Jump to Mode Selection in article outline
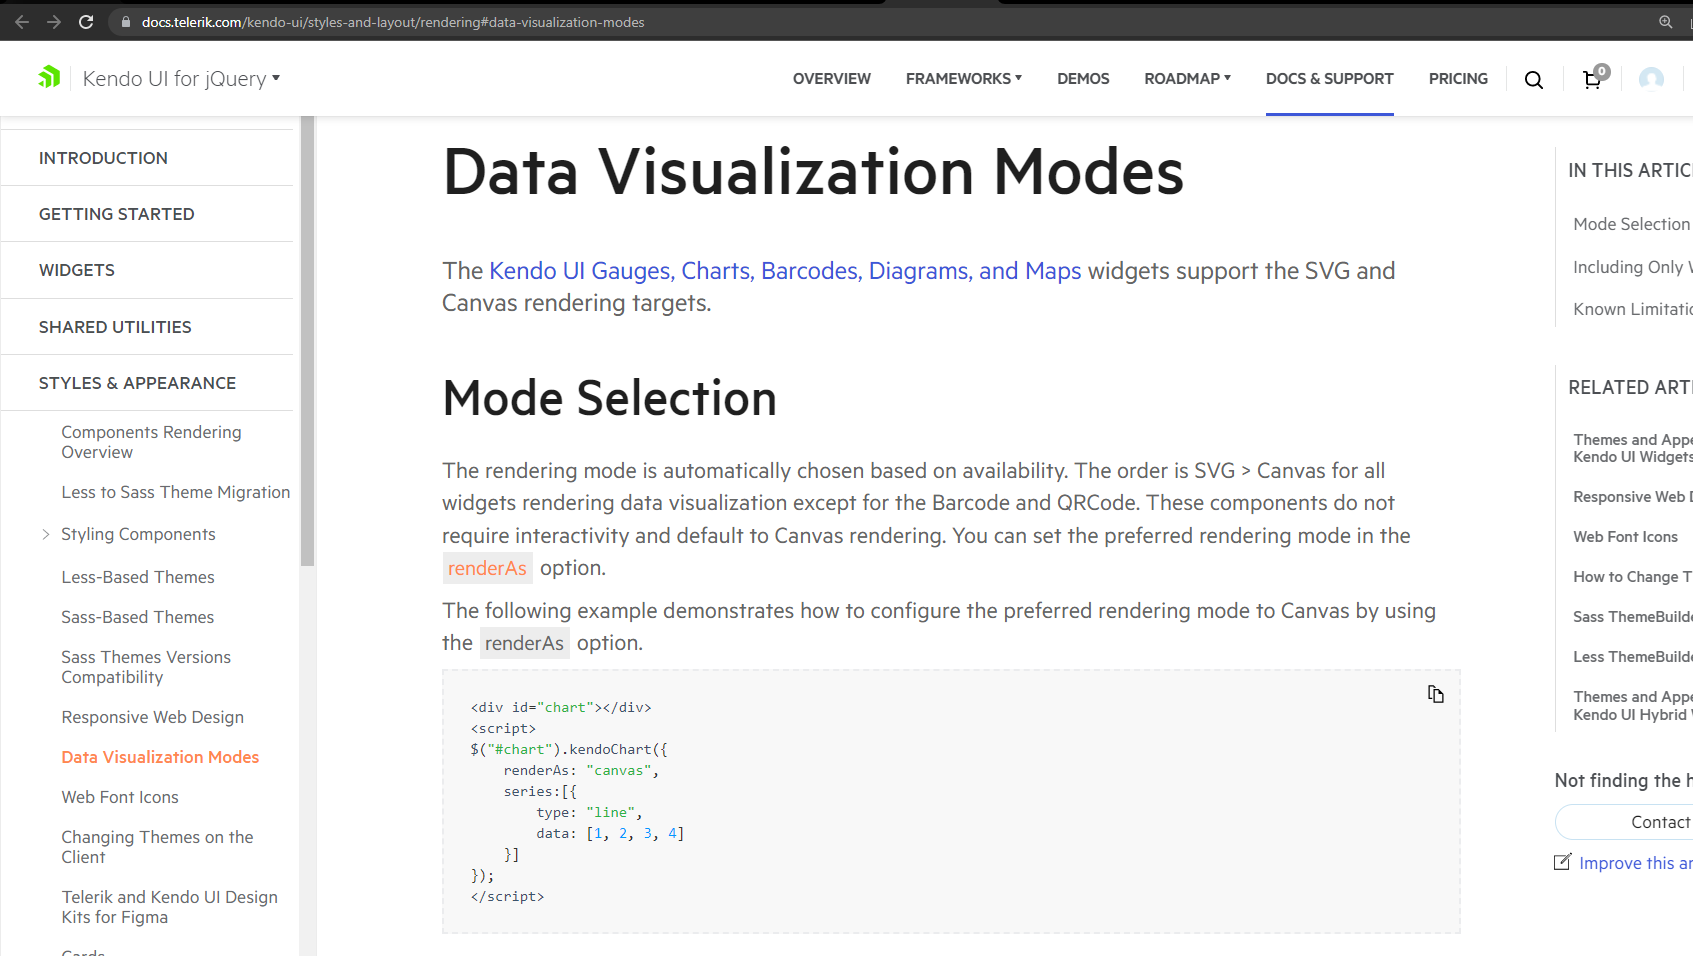 [1632, 224]
